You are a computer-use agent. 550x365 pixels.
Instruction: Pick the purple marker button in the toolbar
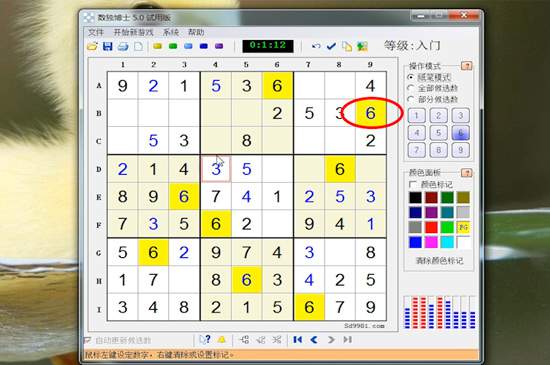219,46
